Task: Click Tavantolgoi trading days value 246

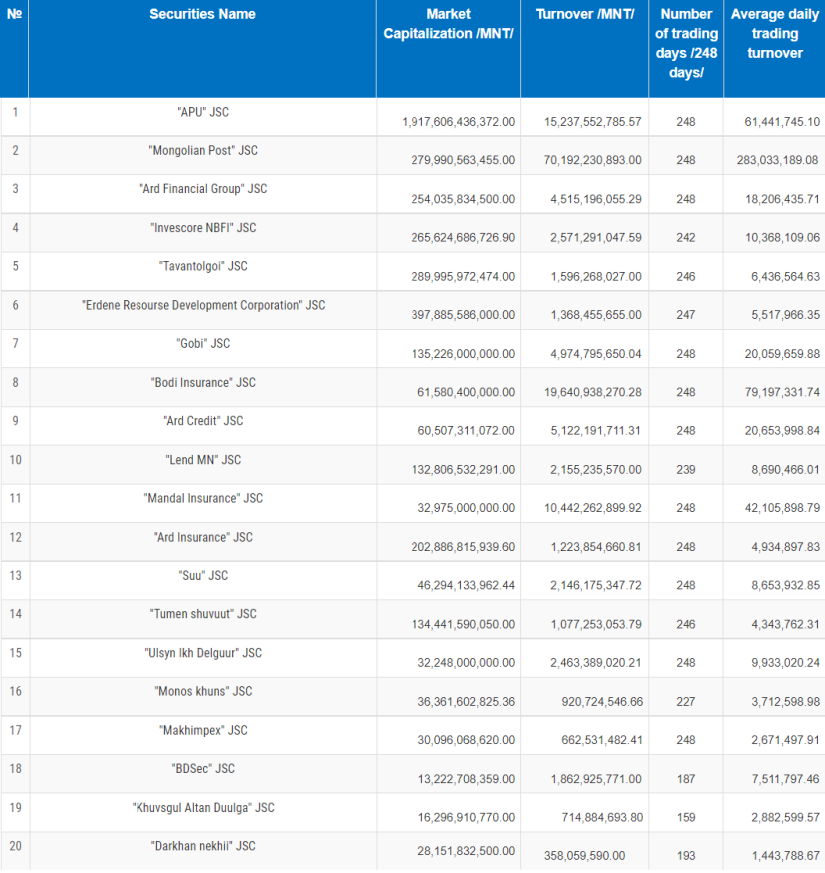Action: coord(686,276)
